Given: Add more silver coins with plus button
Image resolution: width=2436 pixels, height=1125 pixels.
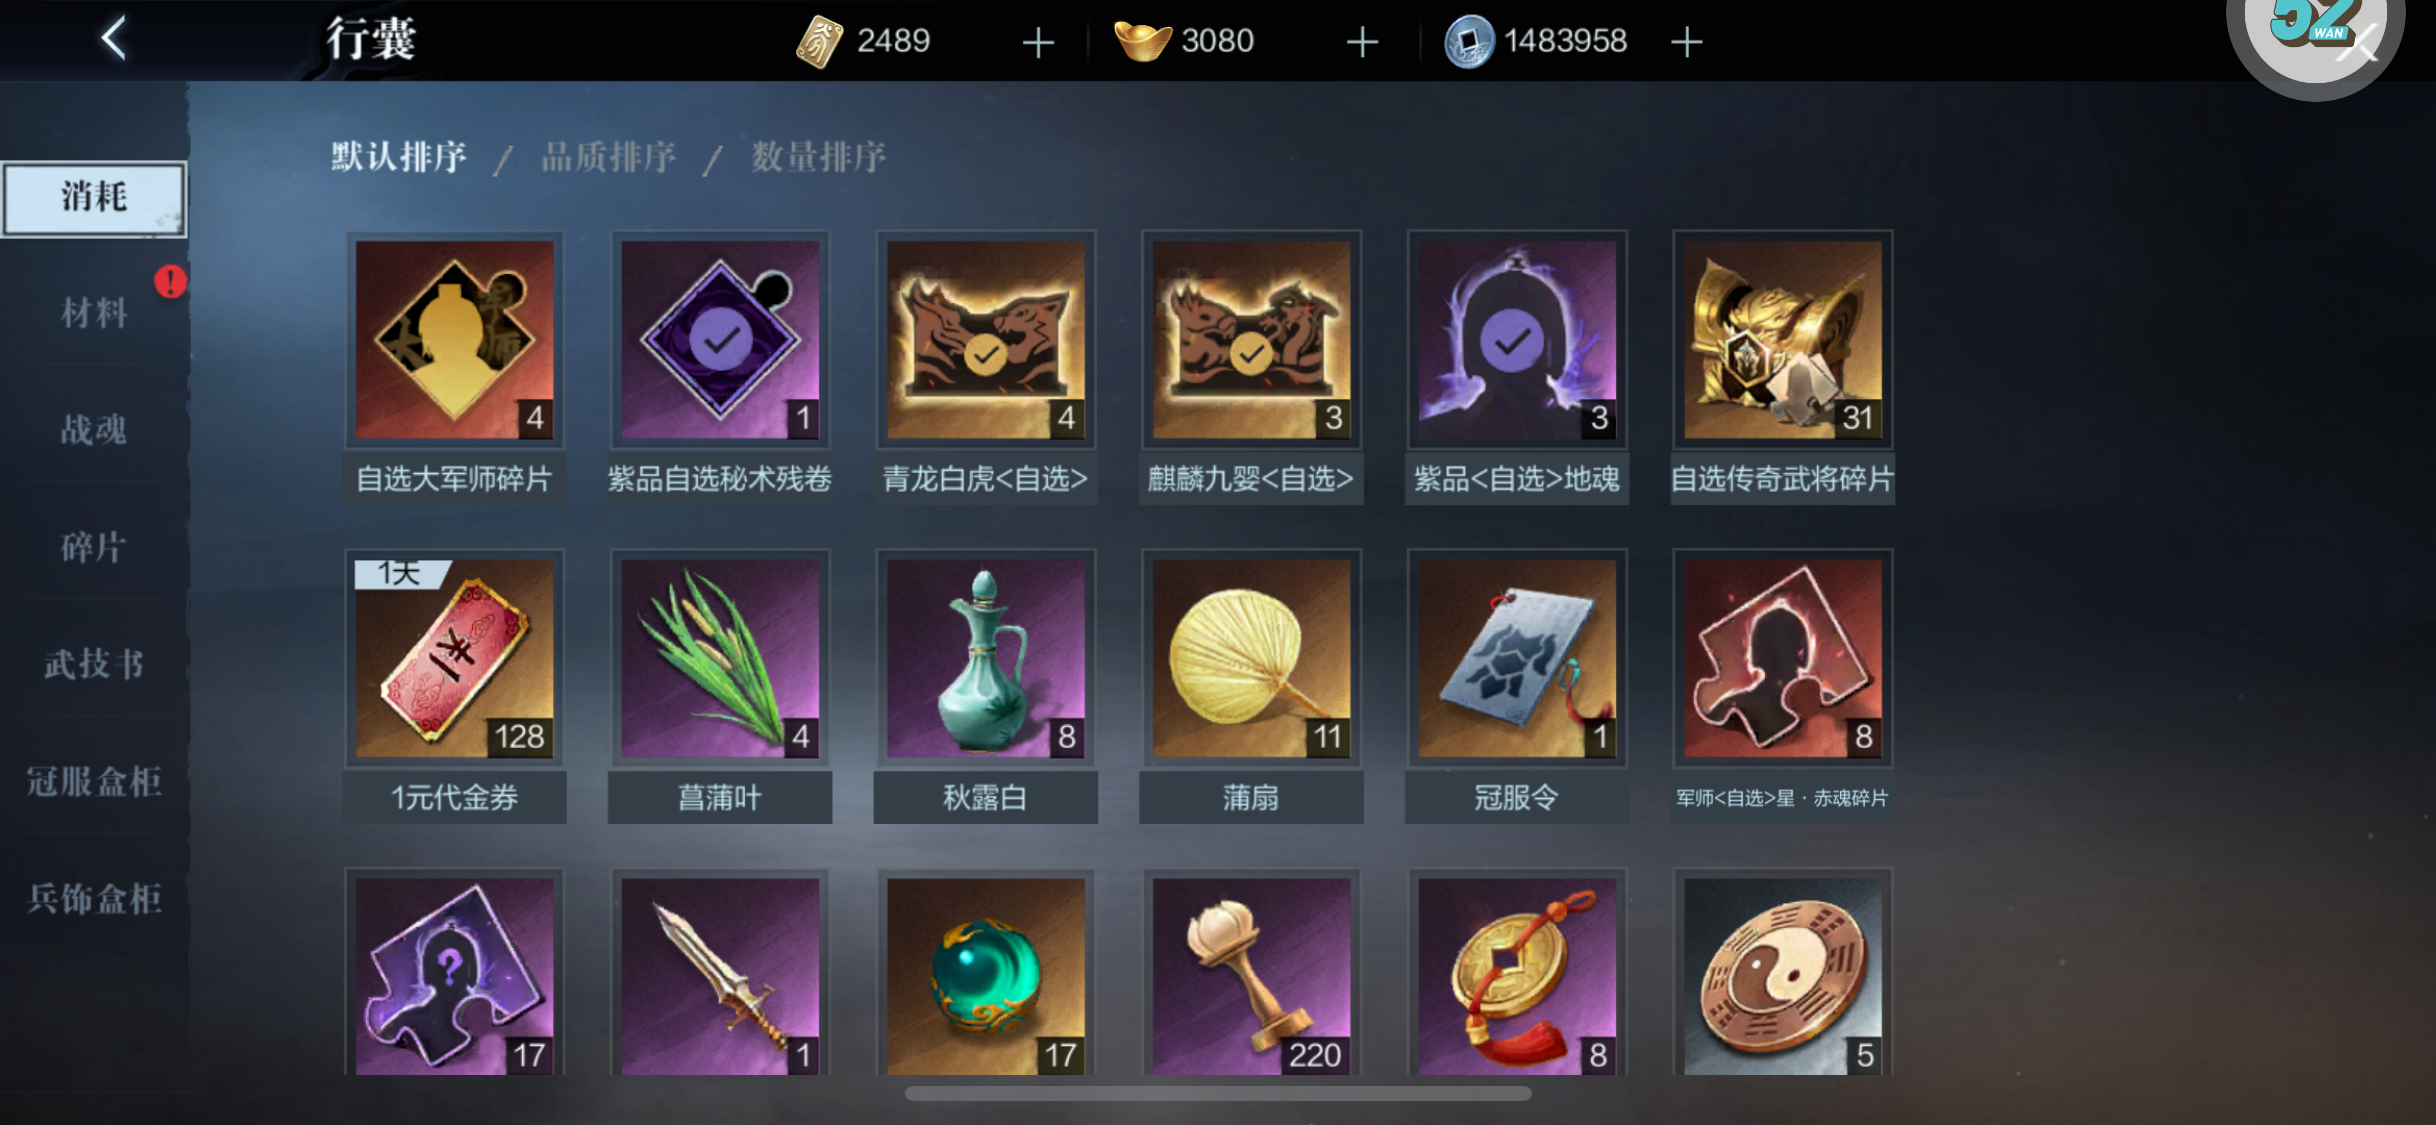Looking at the screenshot, I should [1686, 42].
